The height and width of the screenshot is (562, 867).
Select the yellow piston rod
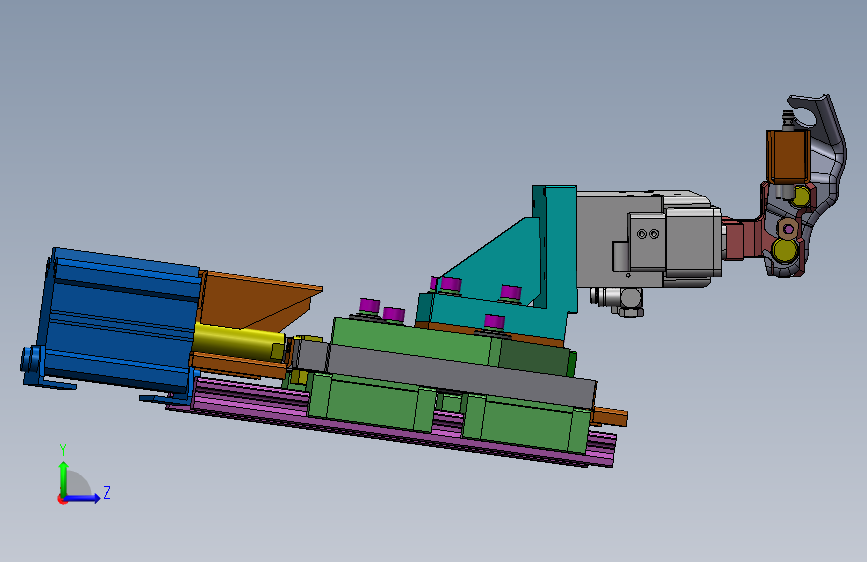pyautogui.click(x=238, y=341)
